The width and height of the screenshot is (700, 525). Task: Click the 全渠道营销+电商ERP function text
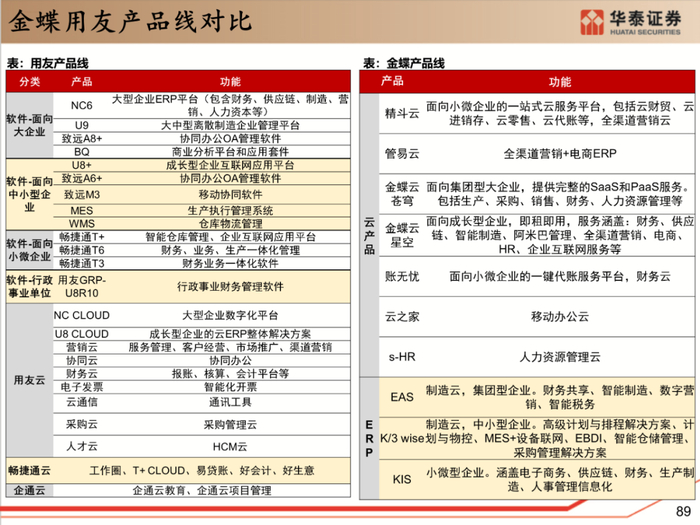[560, 154]
